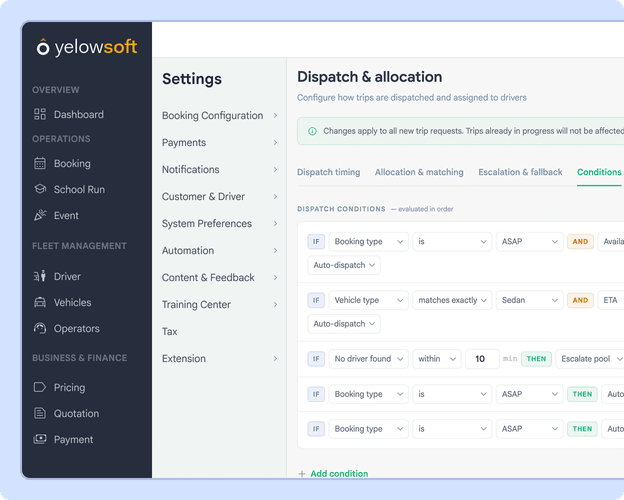Click AND badge in first Booking type row
624x500 pixels.
coord(580,242)
